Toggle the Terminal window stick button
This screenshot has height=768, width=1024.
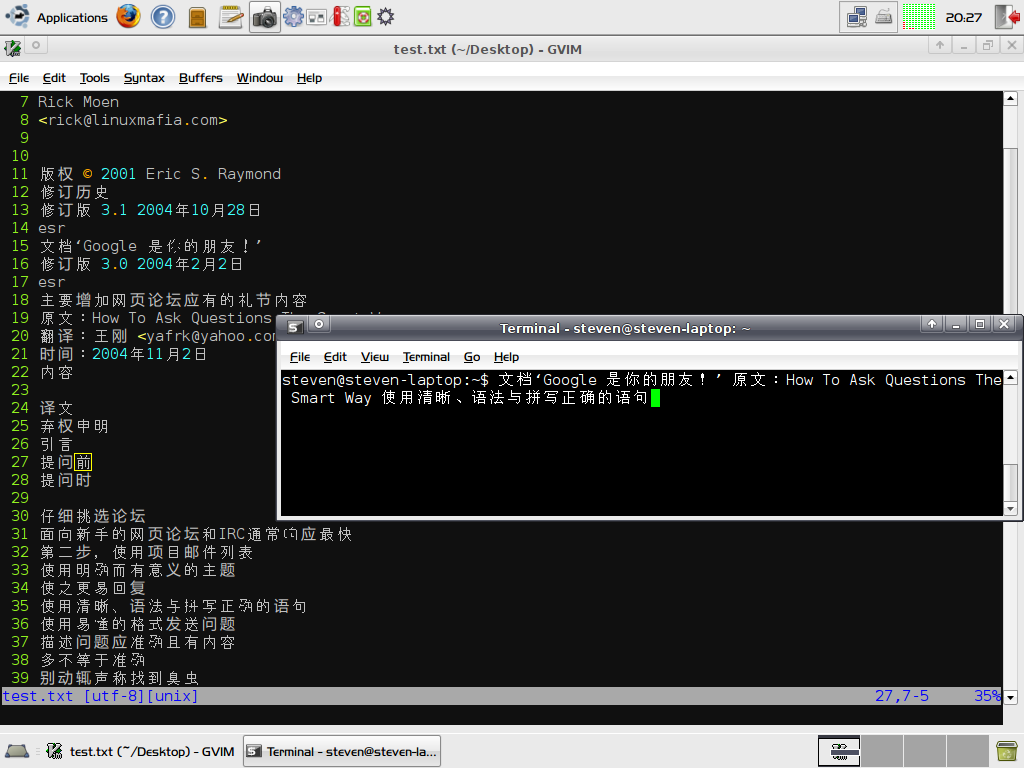pyautogui.click(x=319, y=324)
